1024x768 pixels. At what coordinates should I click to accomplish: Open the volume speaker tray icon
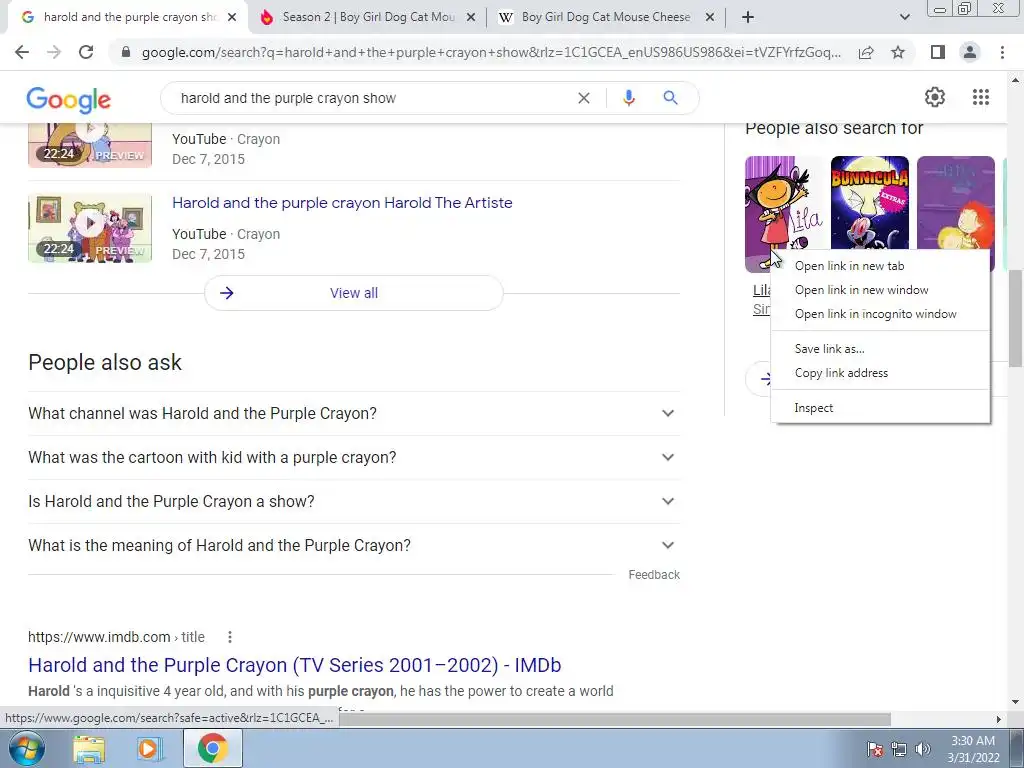point(922,749)
